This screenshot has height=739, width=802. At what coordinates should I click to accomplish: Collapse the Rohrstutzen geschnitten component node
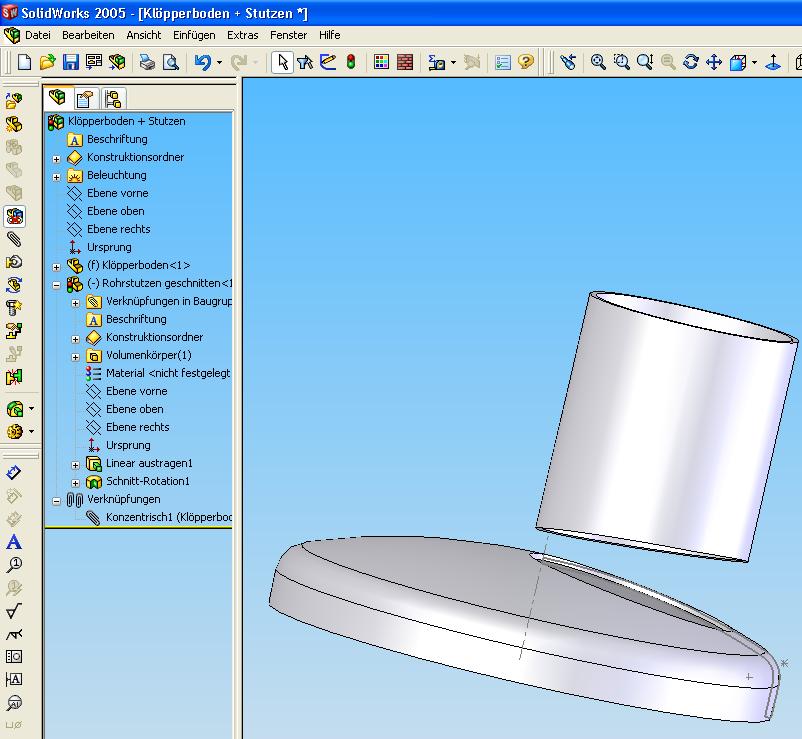[x=57, y=284]
